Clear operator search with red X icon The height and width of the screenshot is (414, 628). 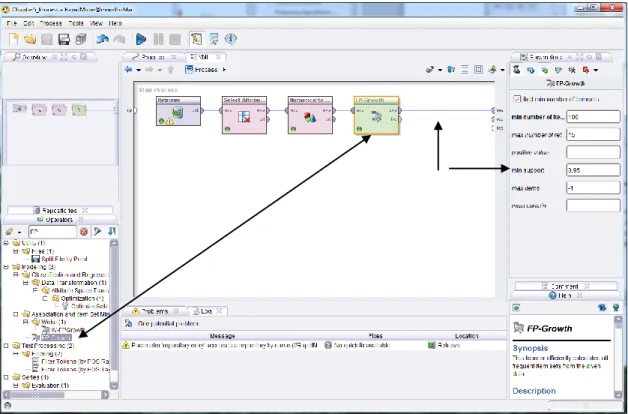pos(84,232)
